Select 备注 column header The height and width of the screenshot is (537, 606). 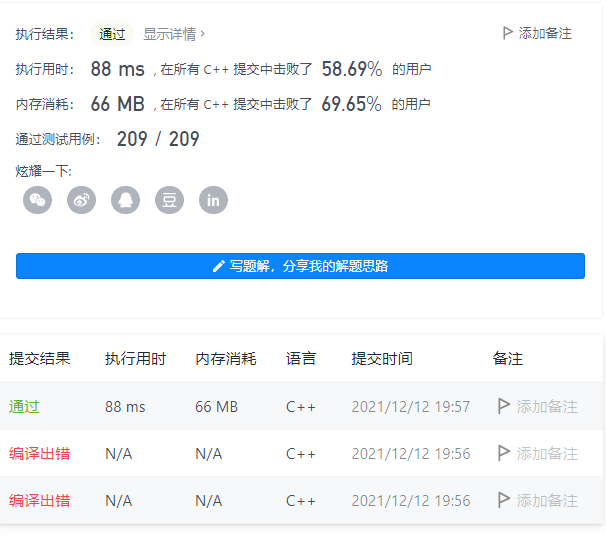click(508, 358)
